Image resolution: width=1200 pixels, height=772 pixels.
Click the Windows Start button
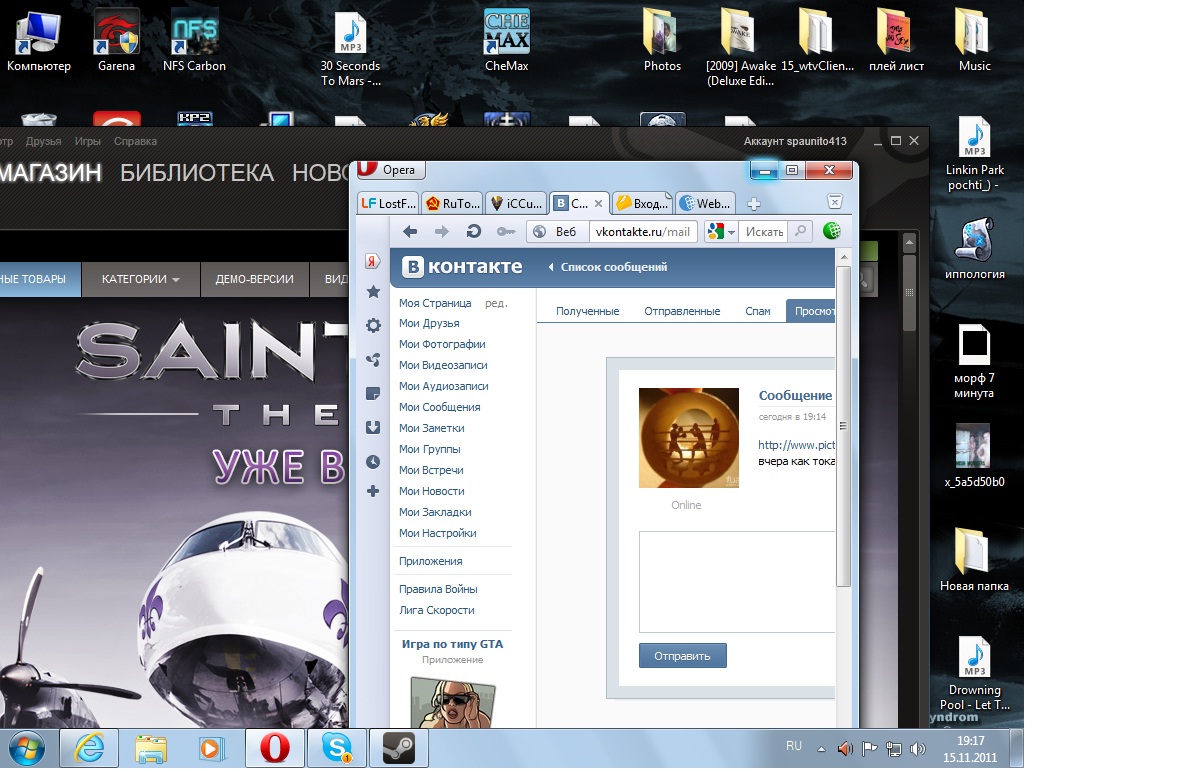(x=27, y=748)
